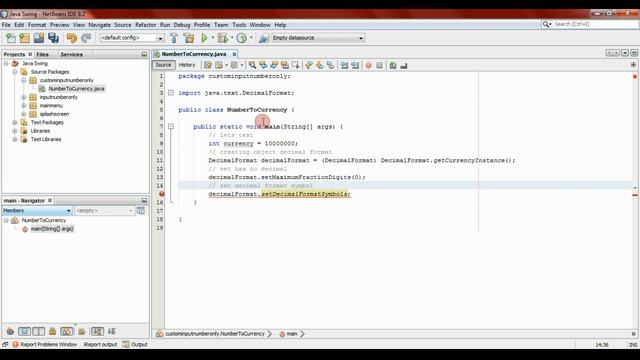This screenshot has width=640, height=360.
Task: Click the main breadcrumb item
Action: (288, 334)
